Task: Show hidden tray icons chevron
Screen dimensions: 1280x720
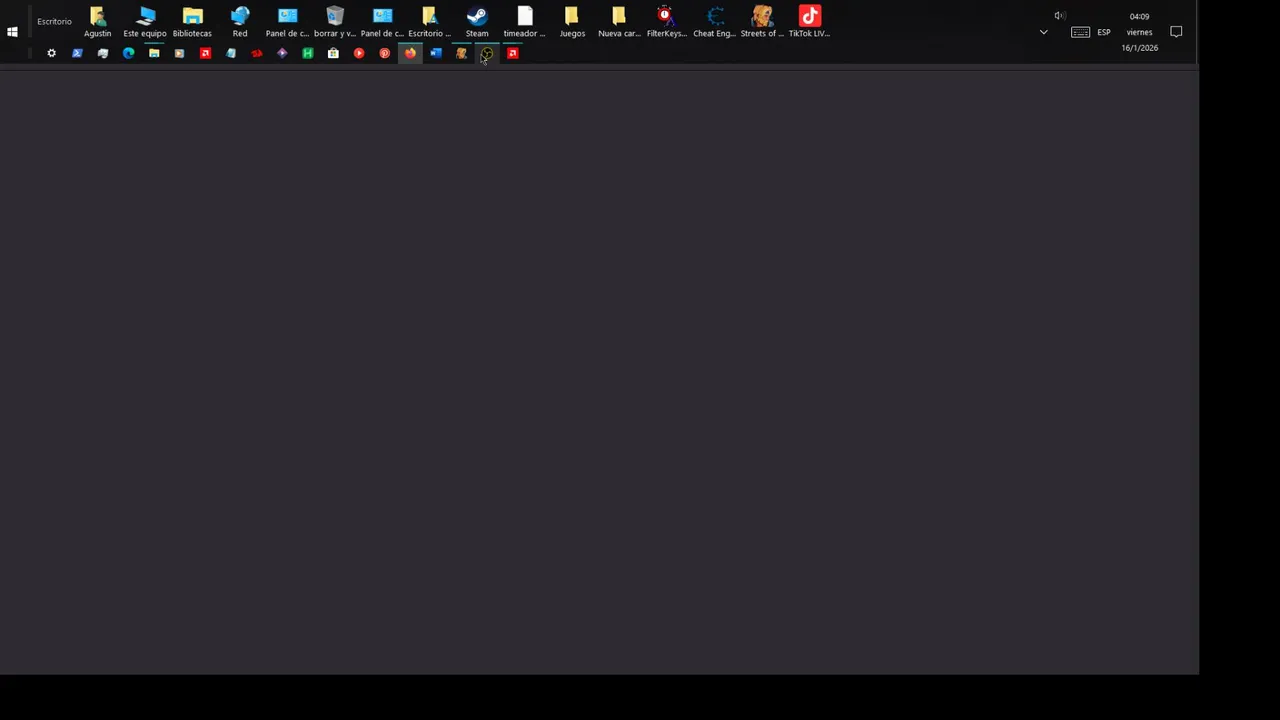Action: point(1043,32)
